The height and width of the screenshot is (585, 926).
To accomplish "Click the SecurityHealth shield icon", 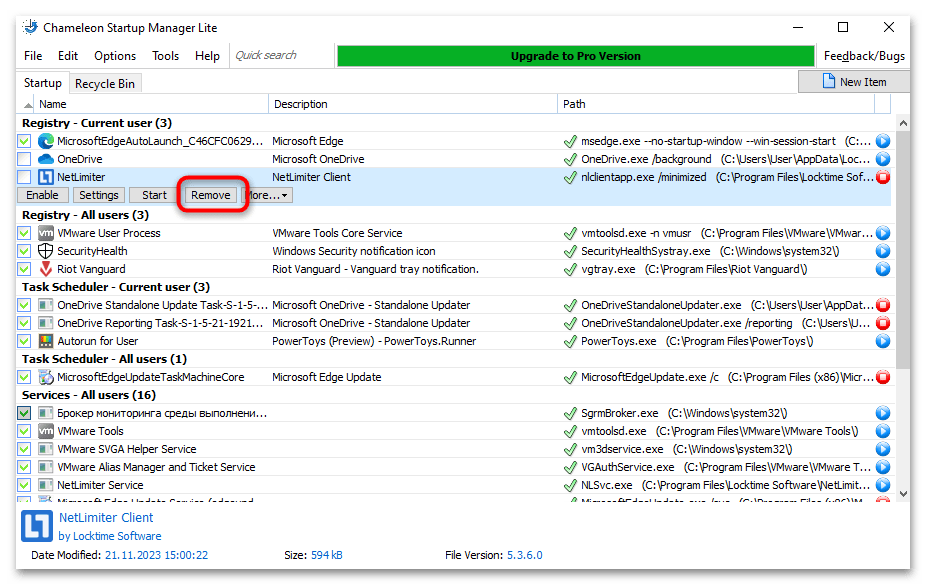I will 46,251.
